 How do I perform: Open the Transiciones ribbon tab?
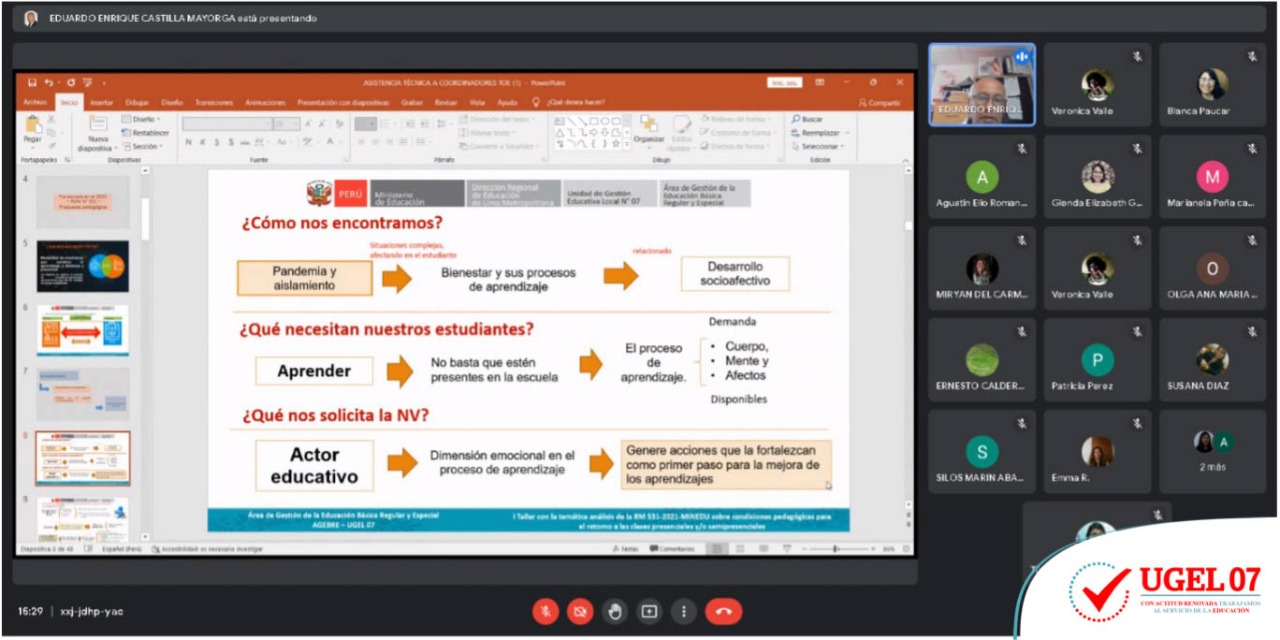[x=214, y=102]
